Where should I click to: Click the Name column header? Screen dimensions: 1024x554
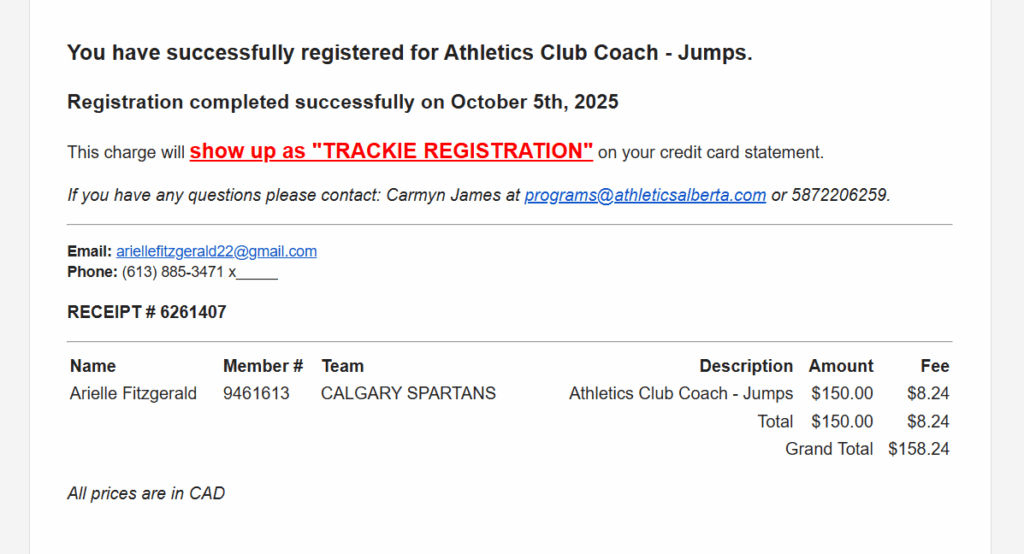tap(93, 366)
